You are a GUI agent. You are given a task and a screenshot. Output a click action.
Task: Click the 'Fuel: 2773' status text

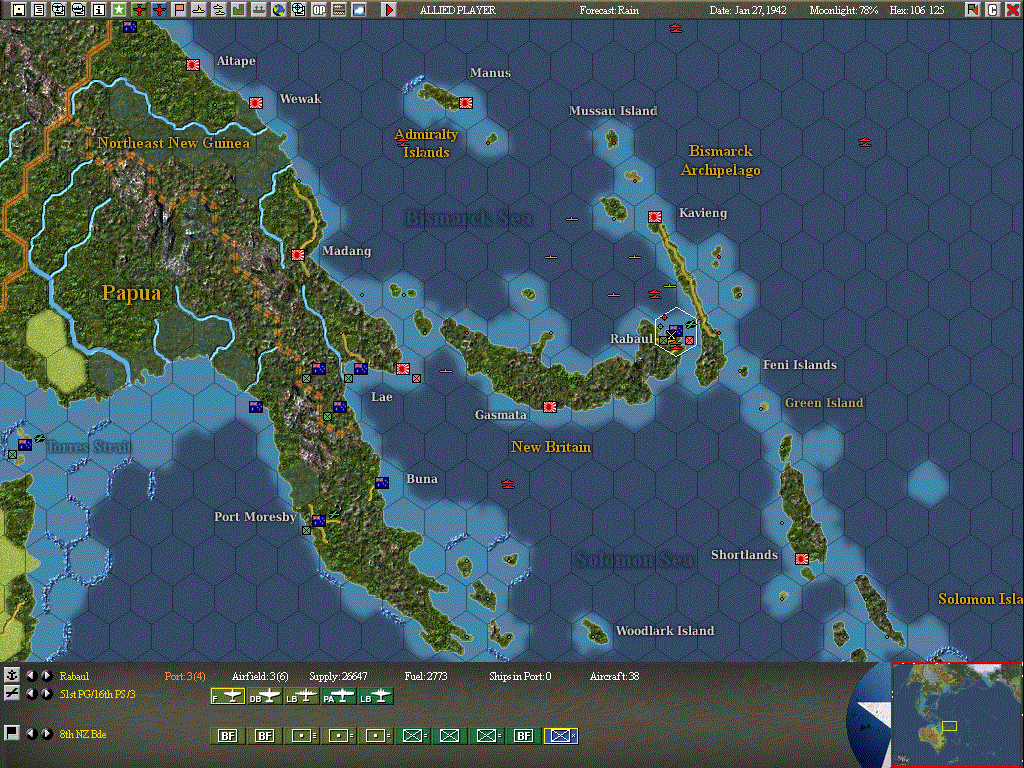coord(426,676)
